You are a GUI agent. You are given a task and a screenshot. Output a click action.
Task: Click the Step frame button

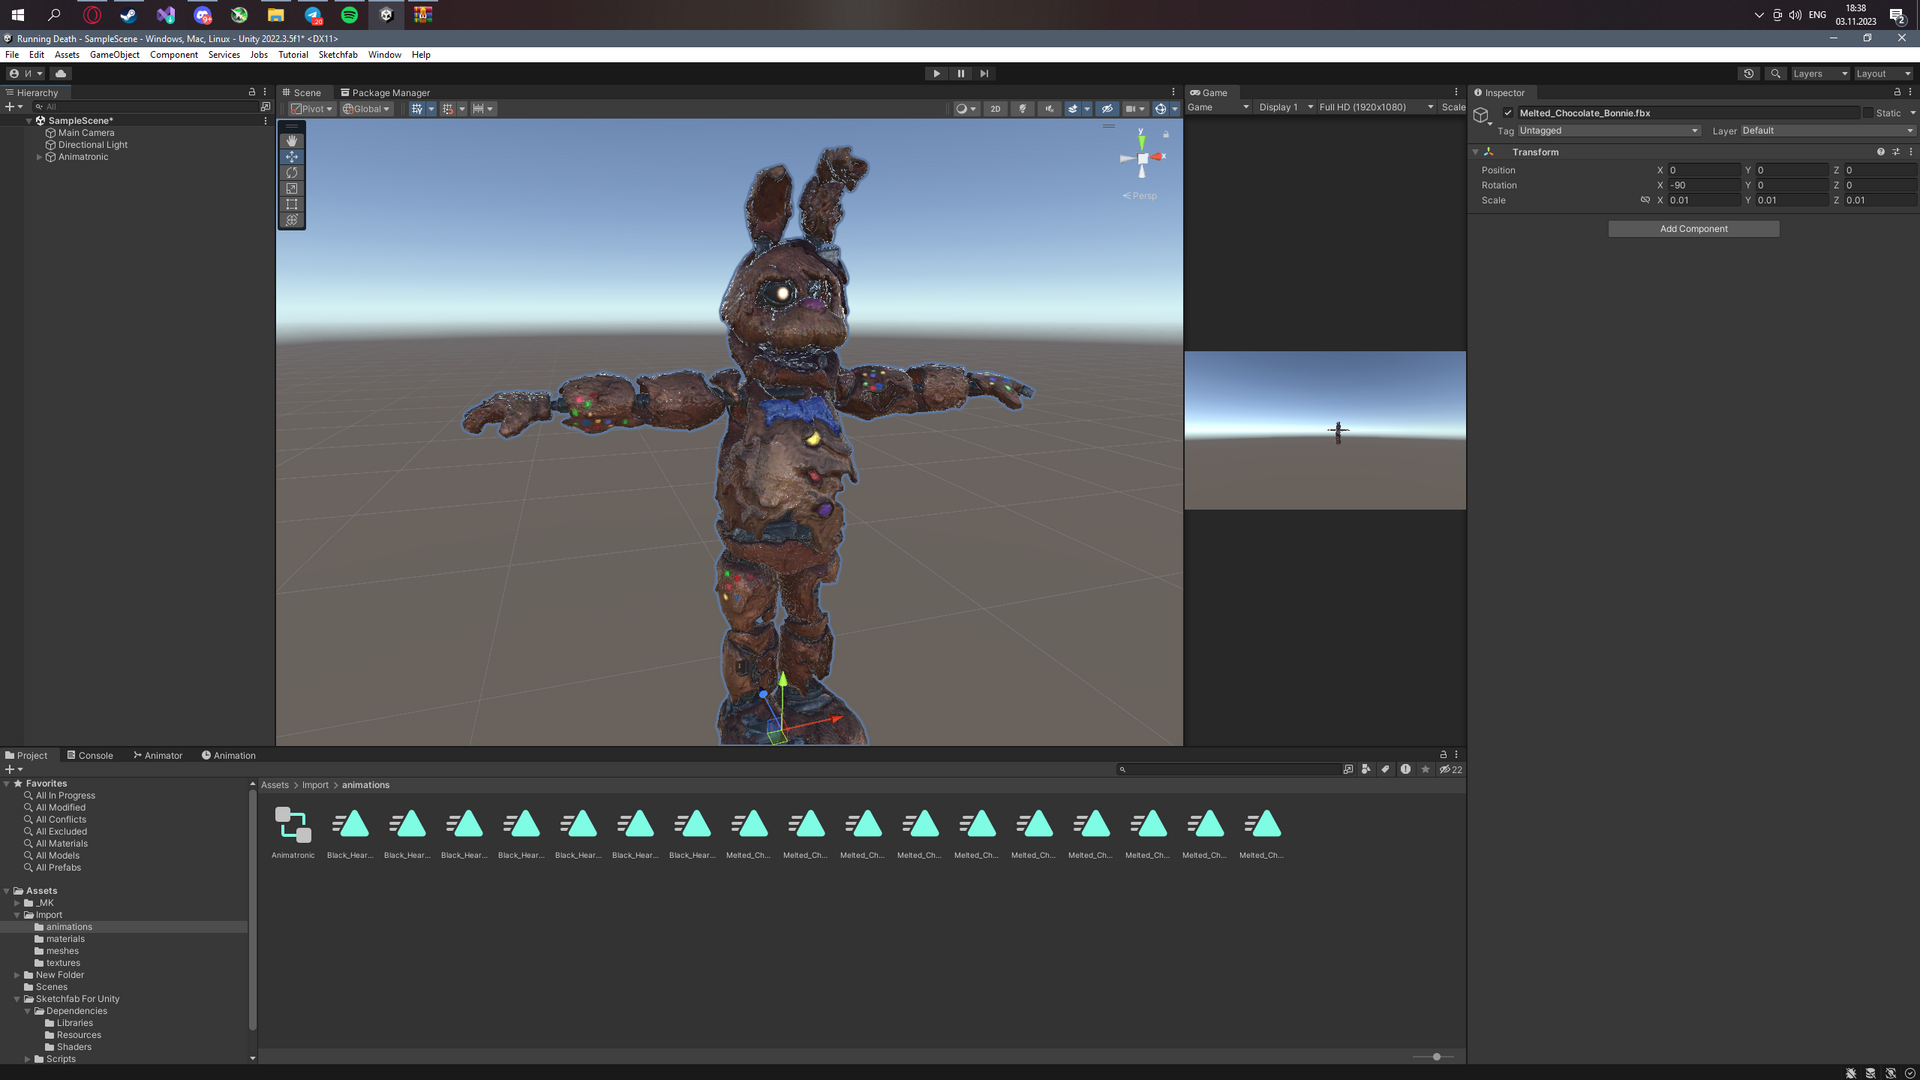(985, 74)
